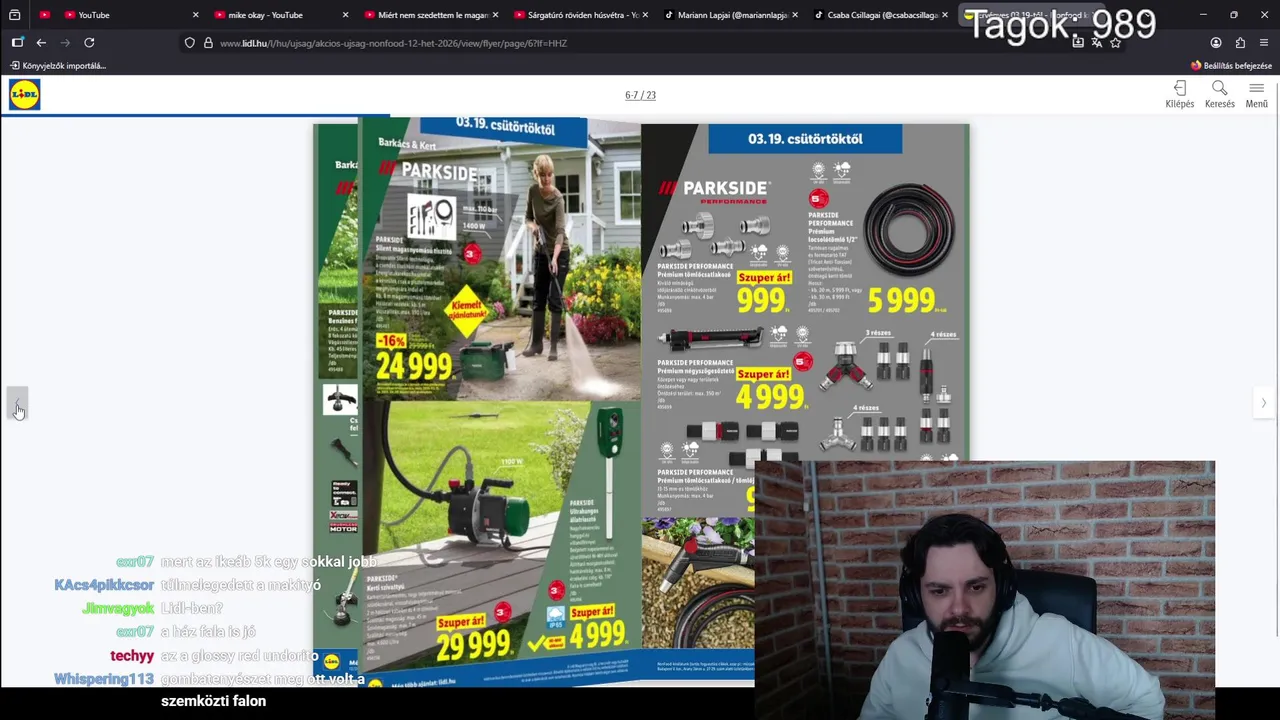Close the Sárgatúró röviden húsvétra tab
The width and height of the screenshot is (1280, 720).
point(645,15)
